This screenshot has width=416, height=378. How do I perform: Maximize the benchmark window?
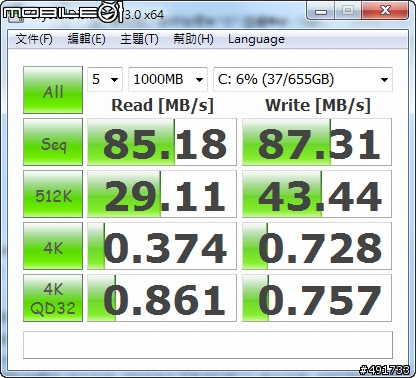[x=348, y=11]
